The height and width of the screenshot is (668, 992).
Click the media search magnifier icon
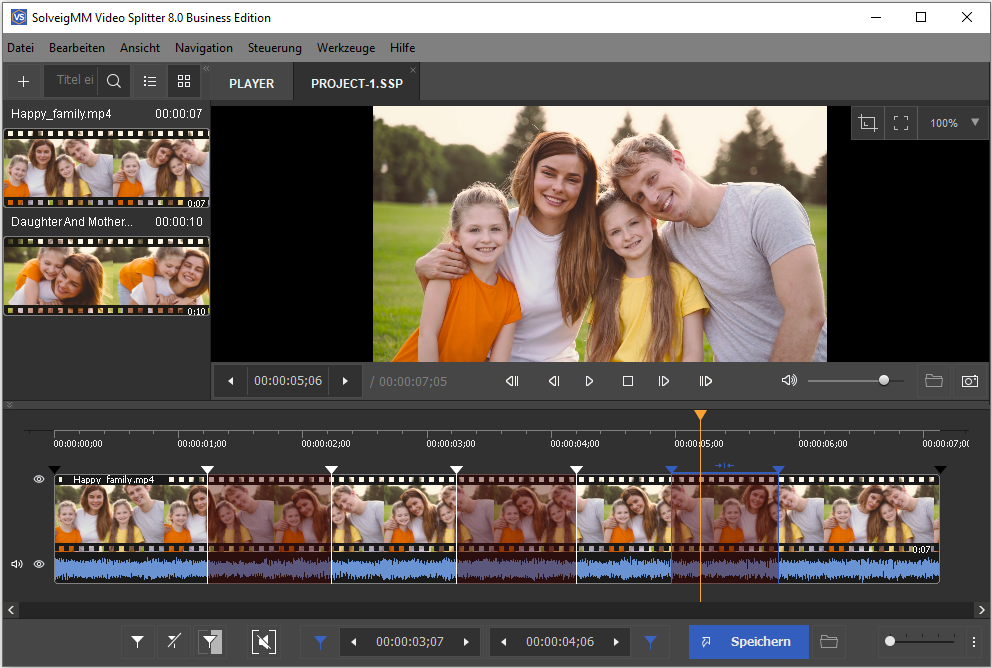[x=114, y=81]
